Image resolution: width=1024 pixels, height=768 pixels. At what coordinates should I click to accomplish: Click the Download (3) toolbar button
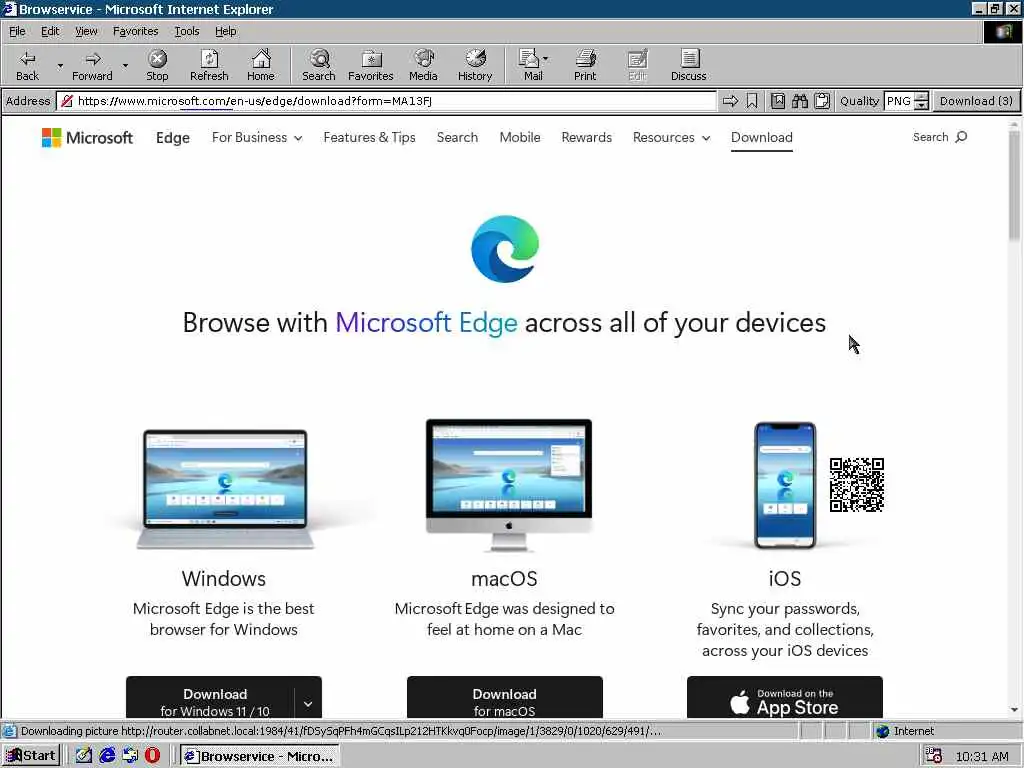(976, 101)
